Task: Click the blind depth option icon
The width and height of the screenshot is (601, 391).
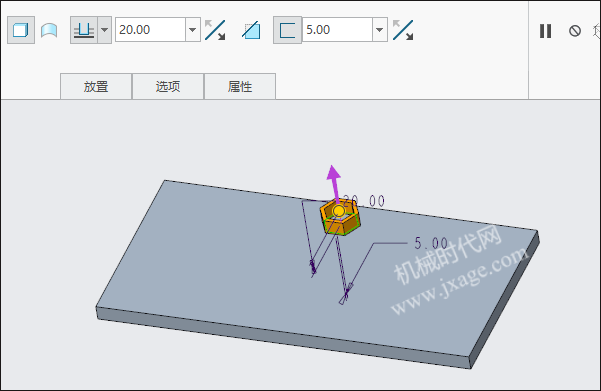Action: [x=84, y=30]
